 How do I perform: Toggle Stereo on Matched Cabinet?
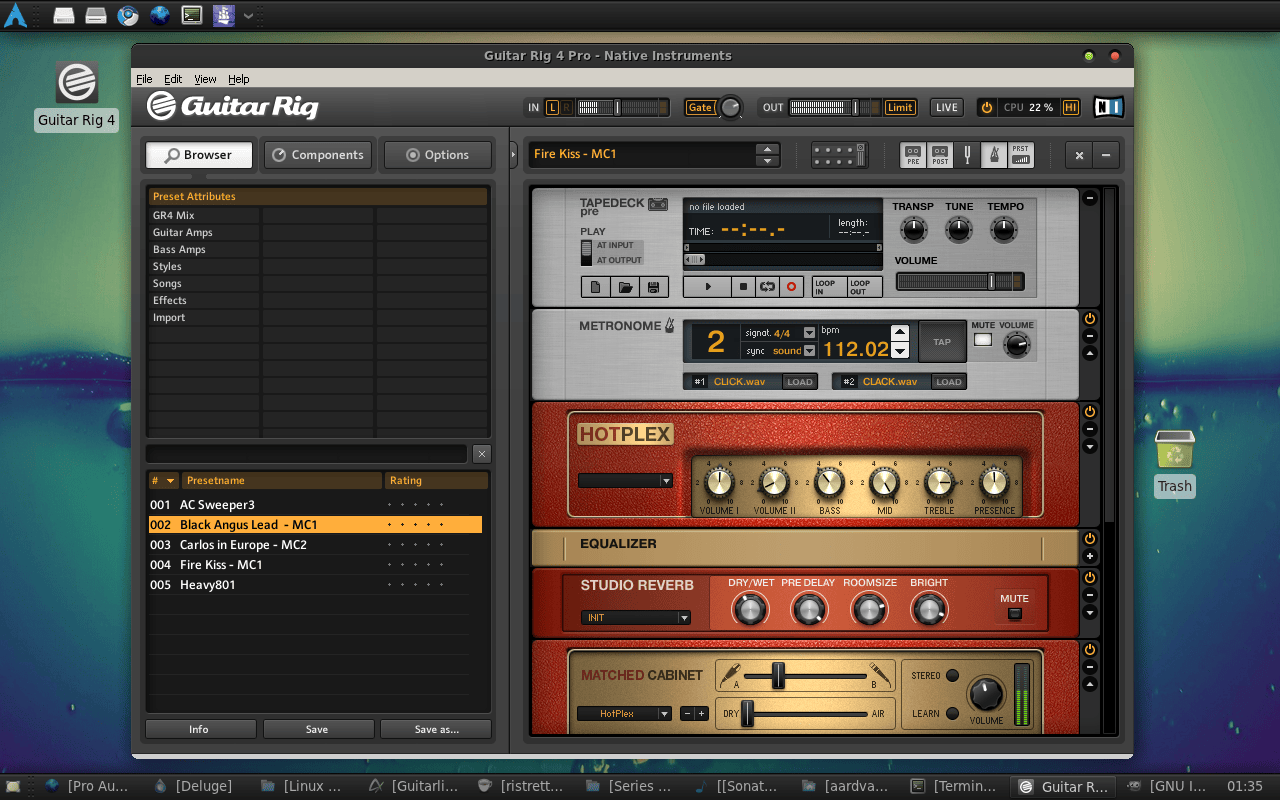tap(952, 676)
